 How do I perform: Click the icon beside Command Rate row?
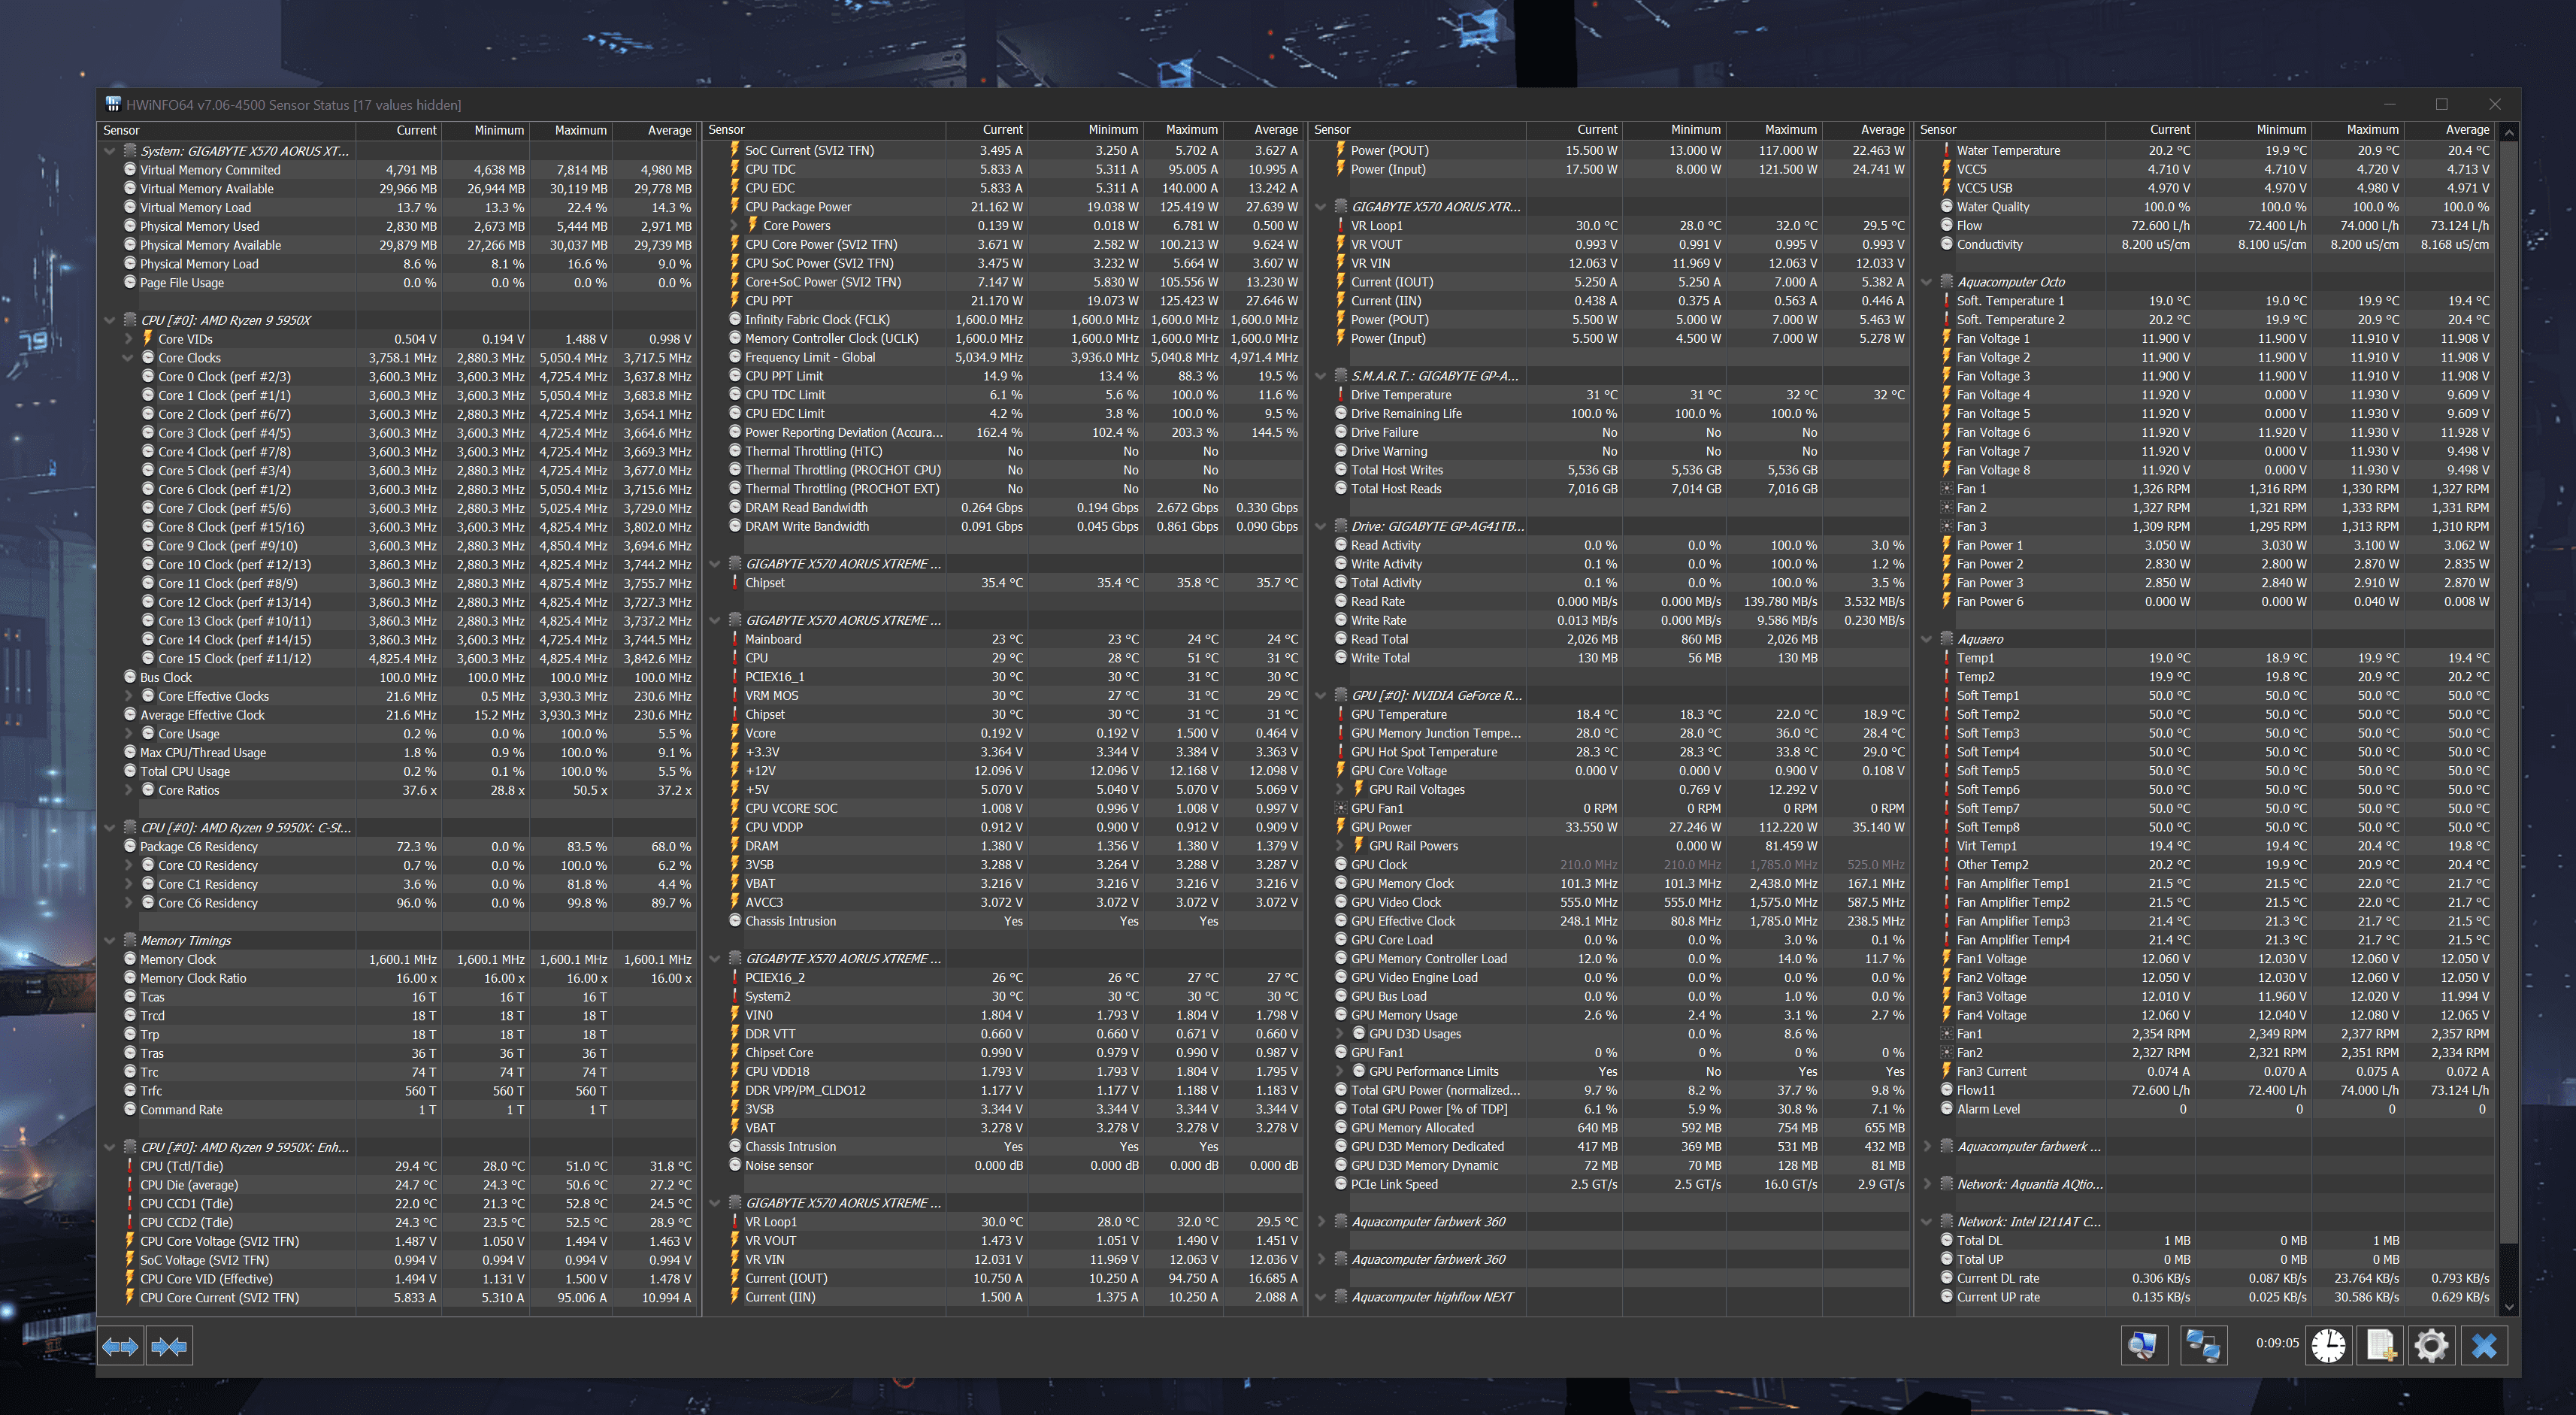coord(130,1109)
